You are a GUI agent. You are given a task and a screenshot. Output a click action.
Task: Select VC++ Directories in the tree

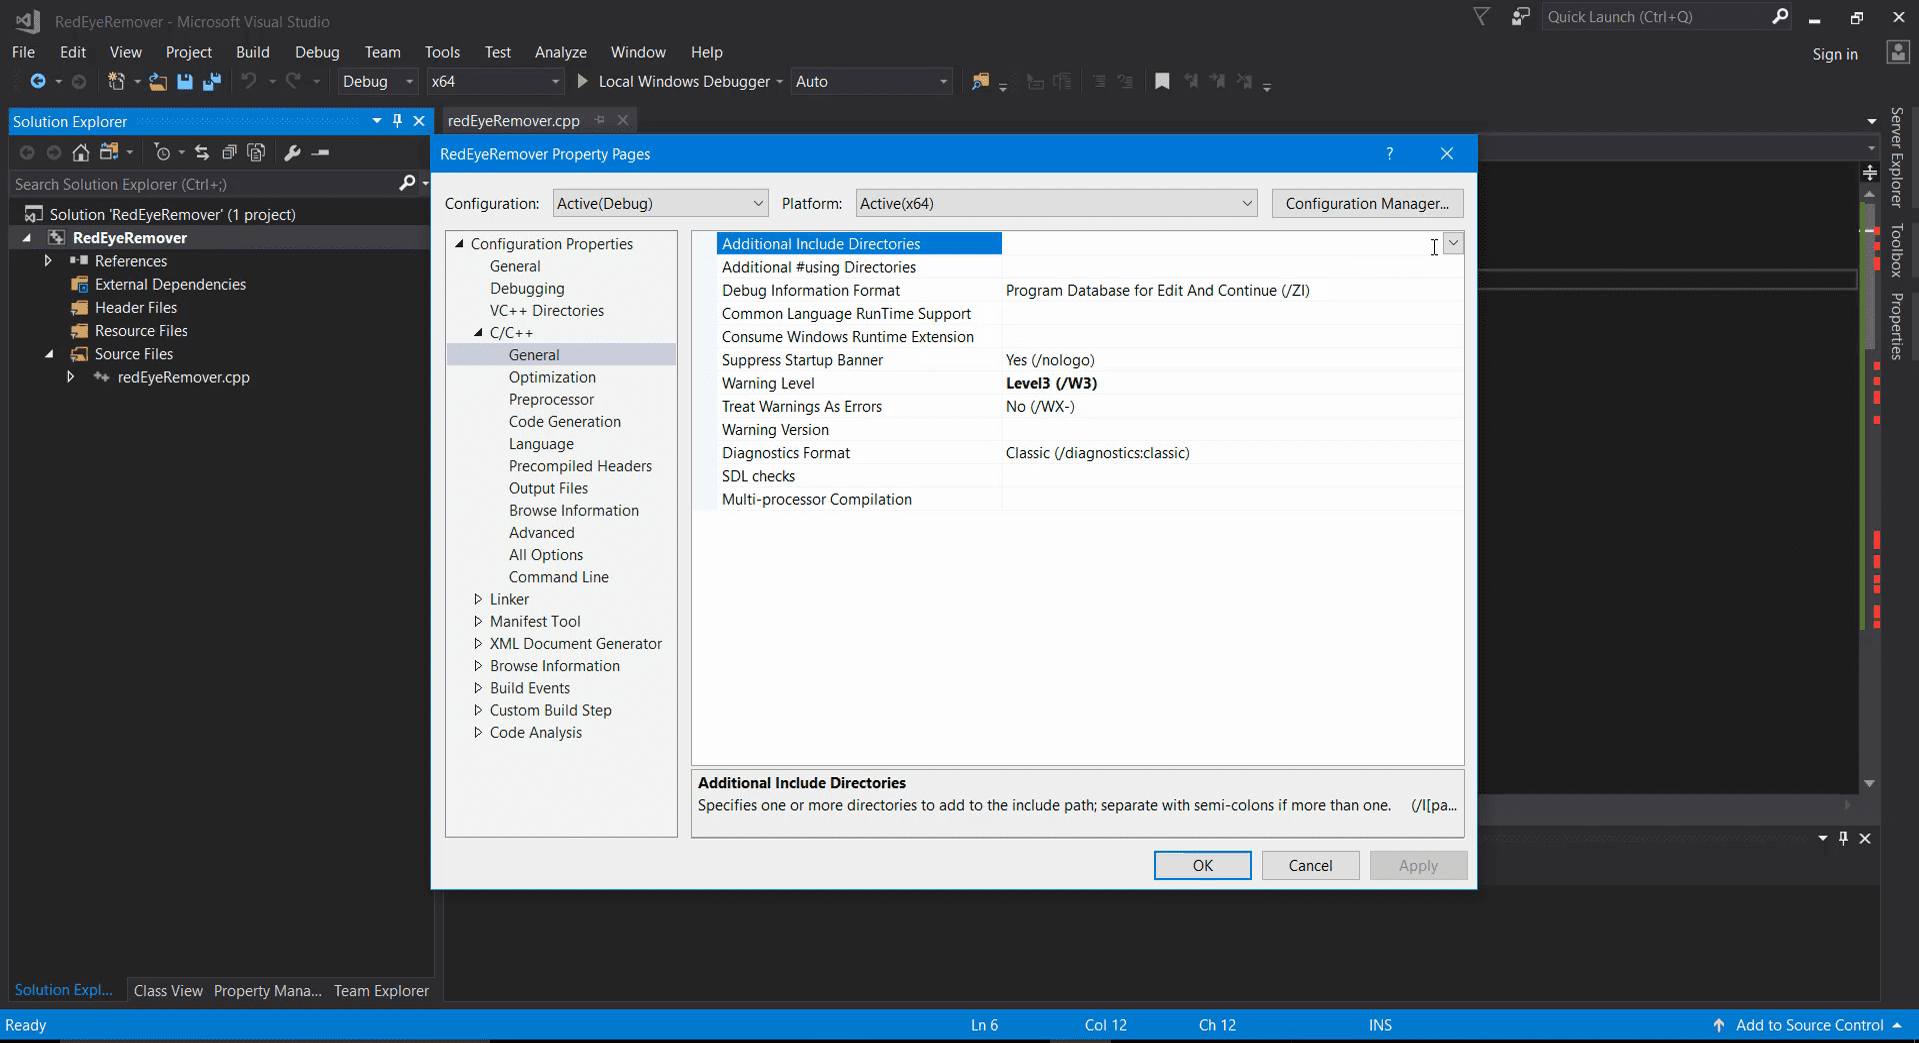tap(547, 310)
